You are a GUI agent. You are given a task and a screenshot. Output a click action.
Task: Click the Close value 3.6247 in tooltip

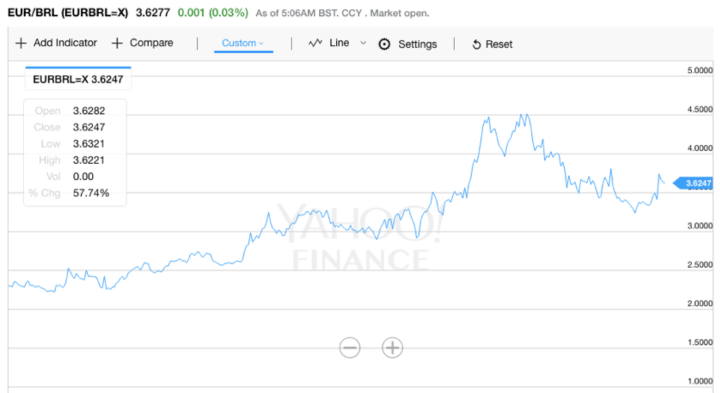[89, 127]
